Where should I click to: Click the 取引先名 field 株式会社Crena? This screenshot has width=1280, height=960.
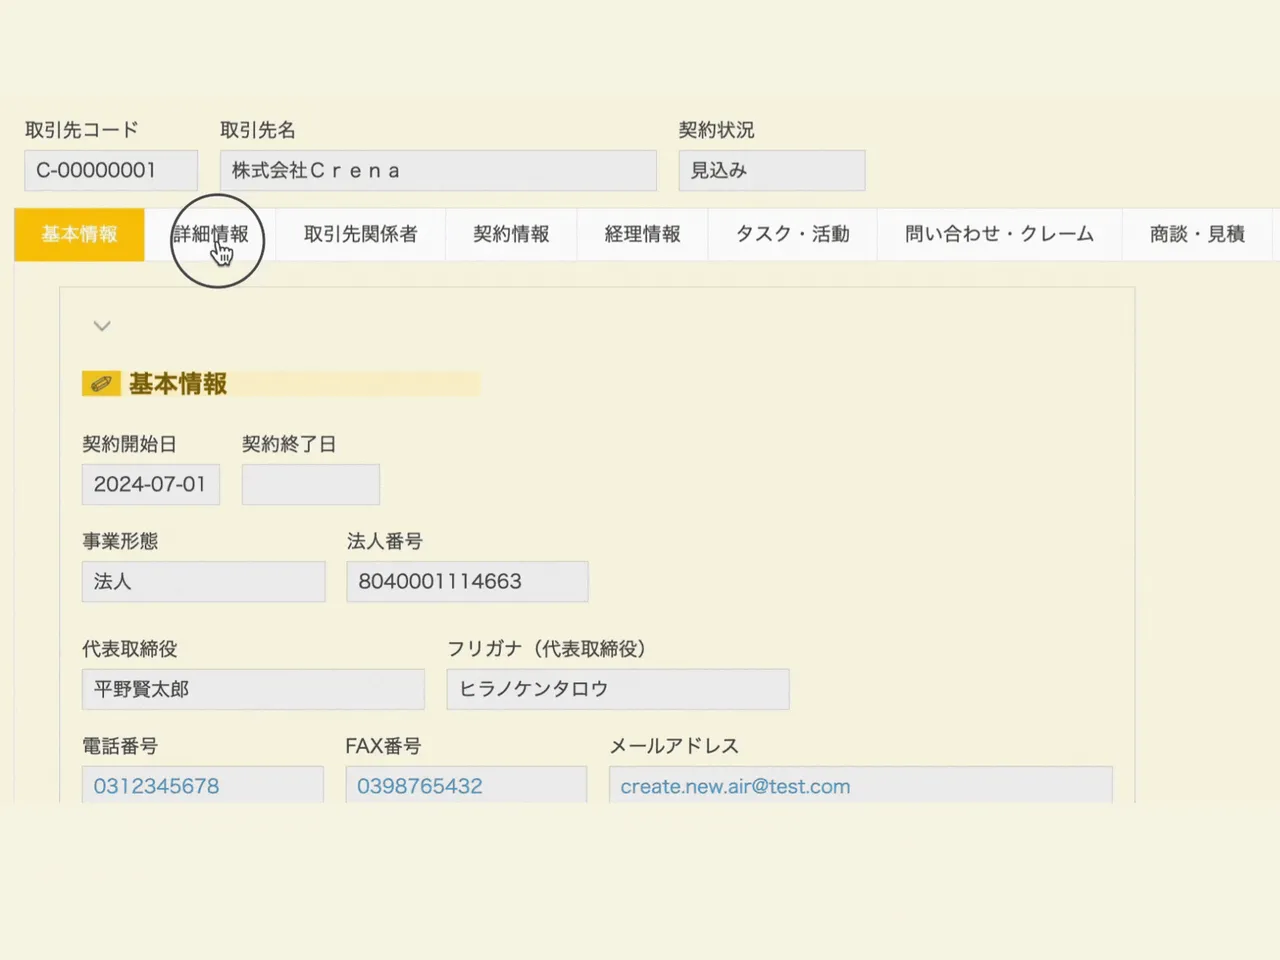coord(438,171)
